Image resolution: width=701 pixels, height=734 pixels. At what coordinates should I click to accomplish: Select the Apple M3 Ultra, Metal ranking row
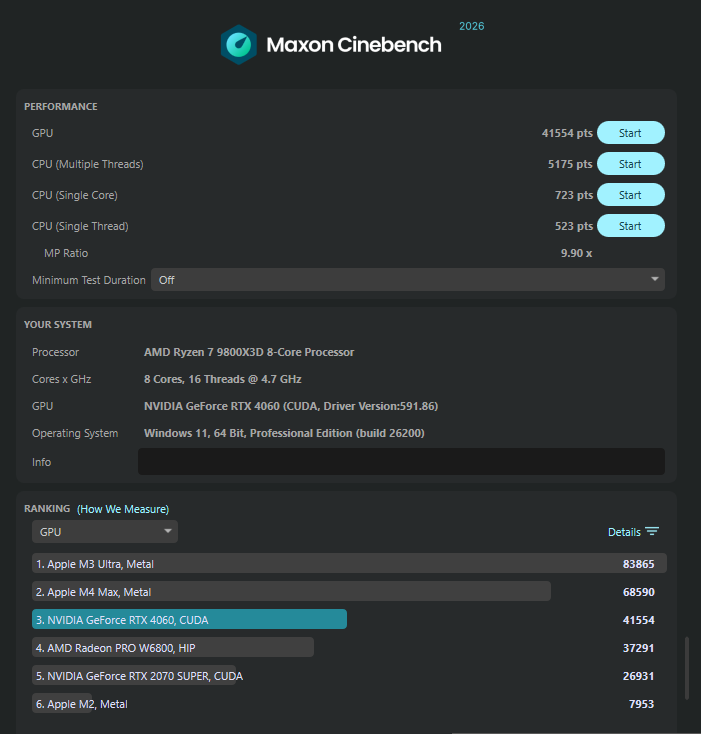pos(349,564)
